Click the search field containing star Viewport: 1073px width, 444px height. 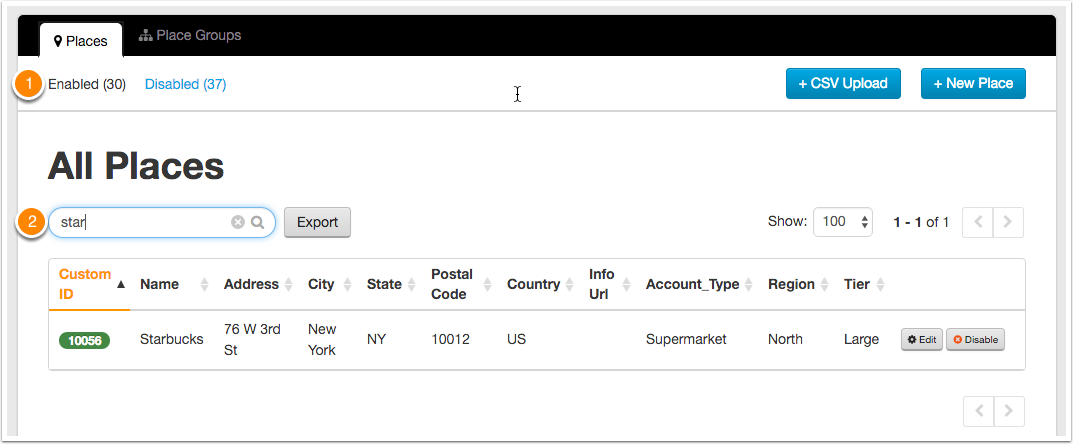(161, 222)
